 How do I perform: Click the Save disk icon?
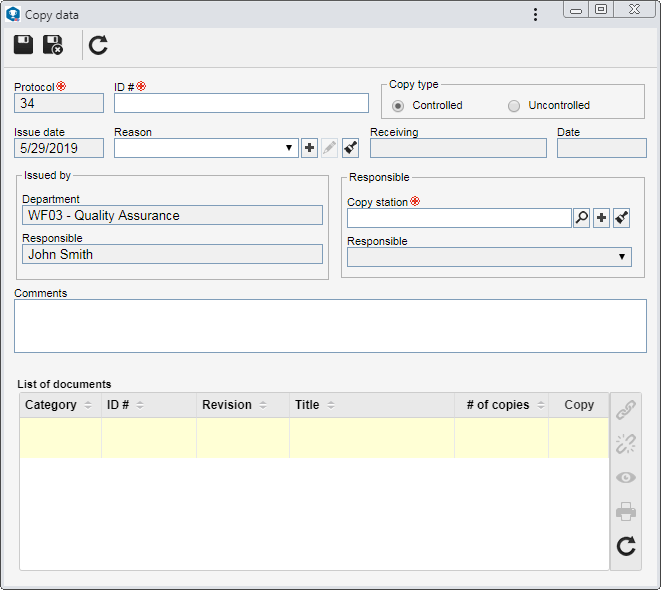pyautogui.click(x=23, y=45)
